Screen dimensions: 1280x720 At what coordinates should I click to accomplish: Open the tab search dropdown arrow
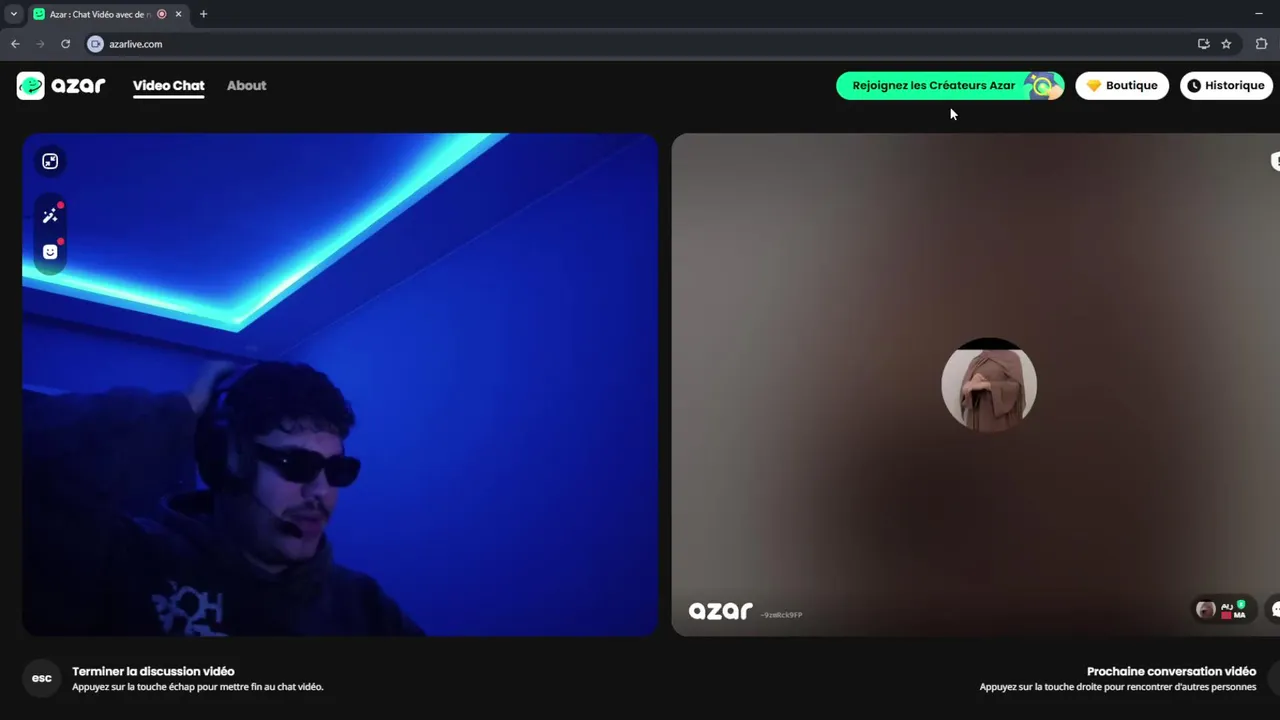click(13, 14)
